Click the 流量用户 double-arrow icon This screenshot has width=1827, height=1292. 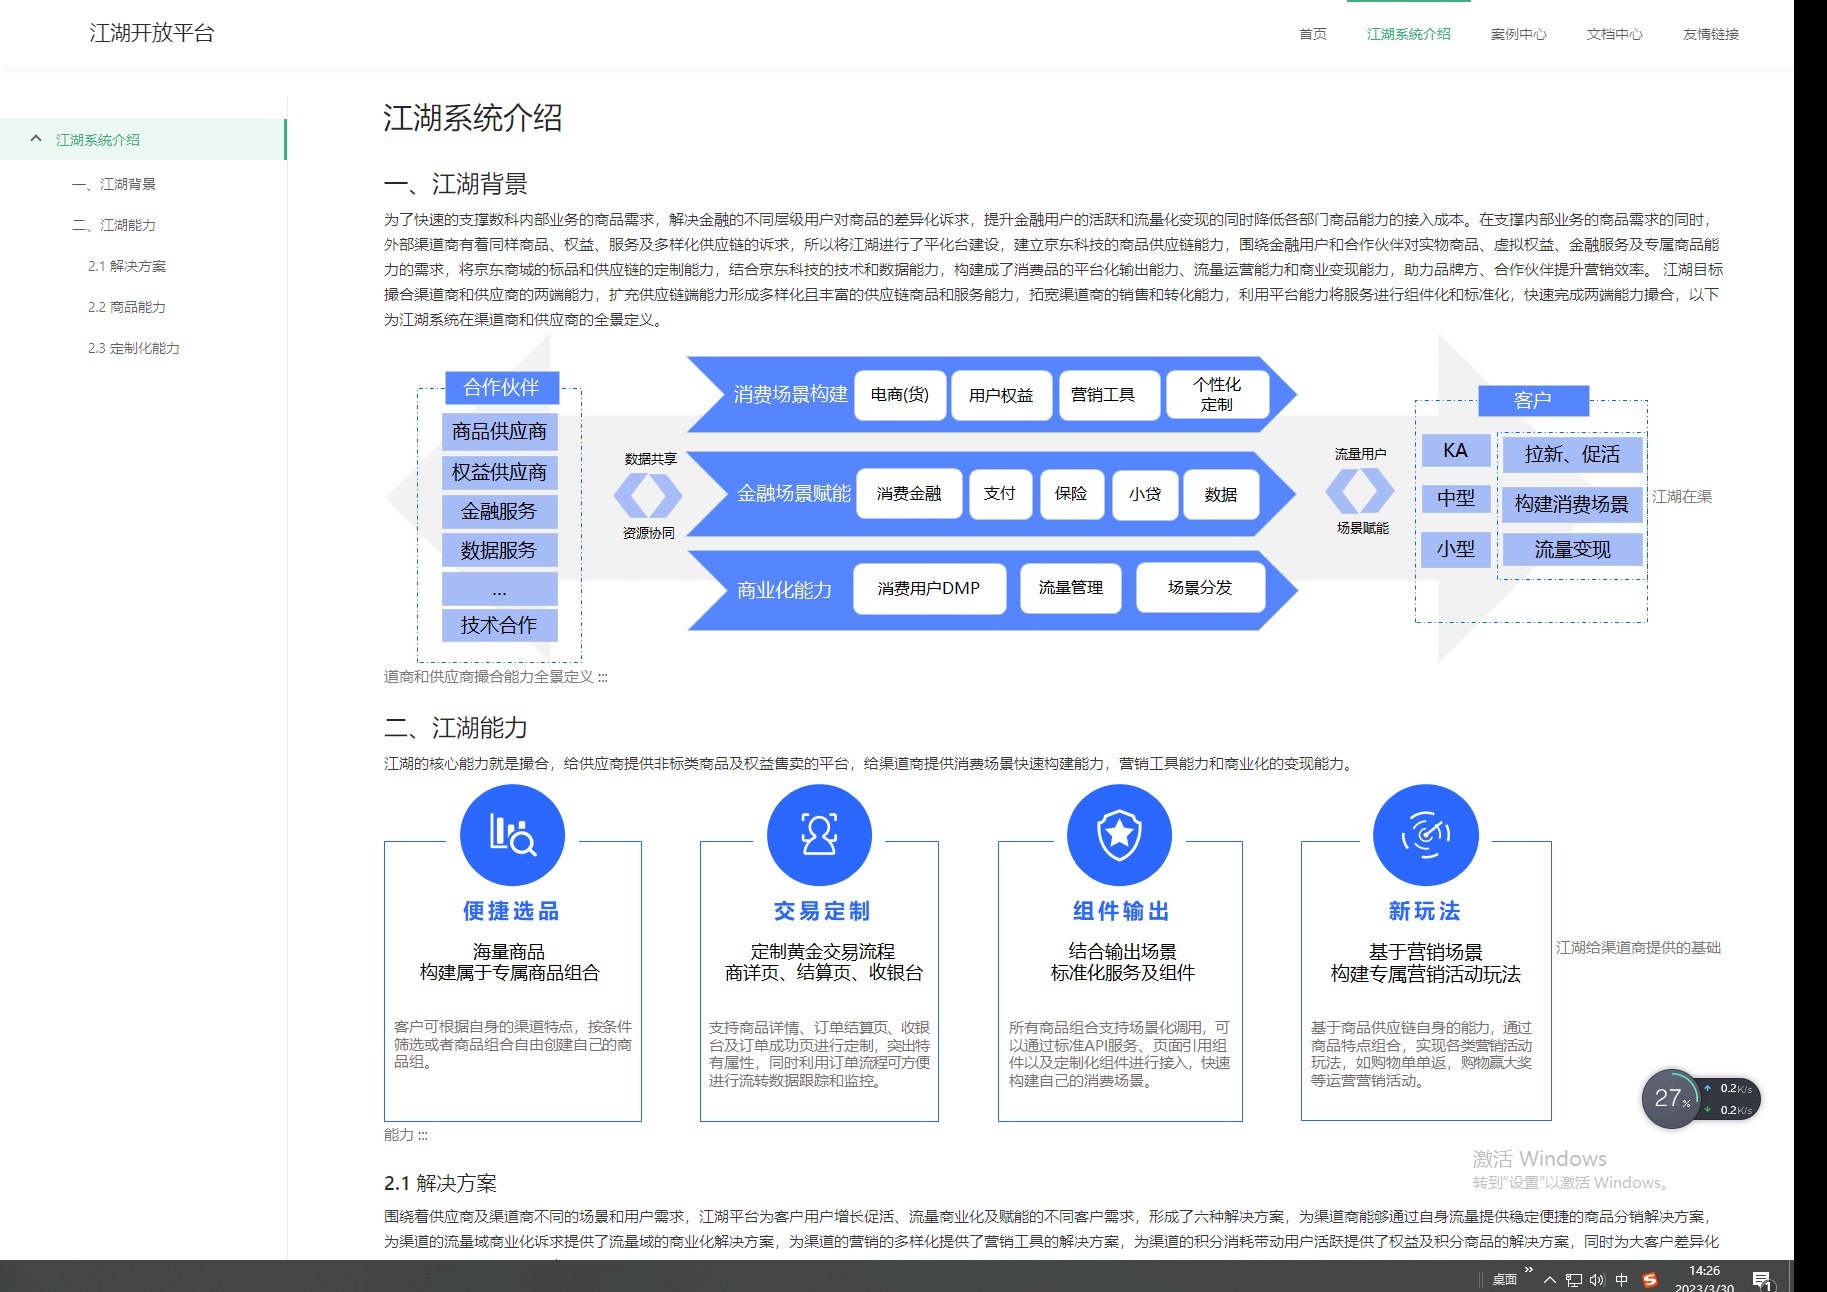pyautogui.click(x=1360, y=491)
